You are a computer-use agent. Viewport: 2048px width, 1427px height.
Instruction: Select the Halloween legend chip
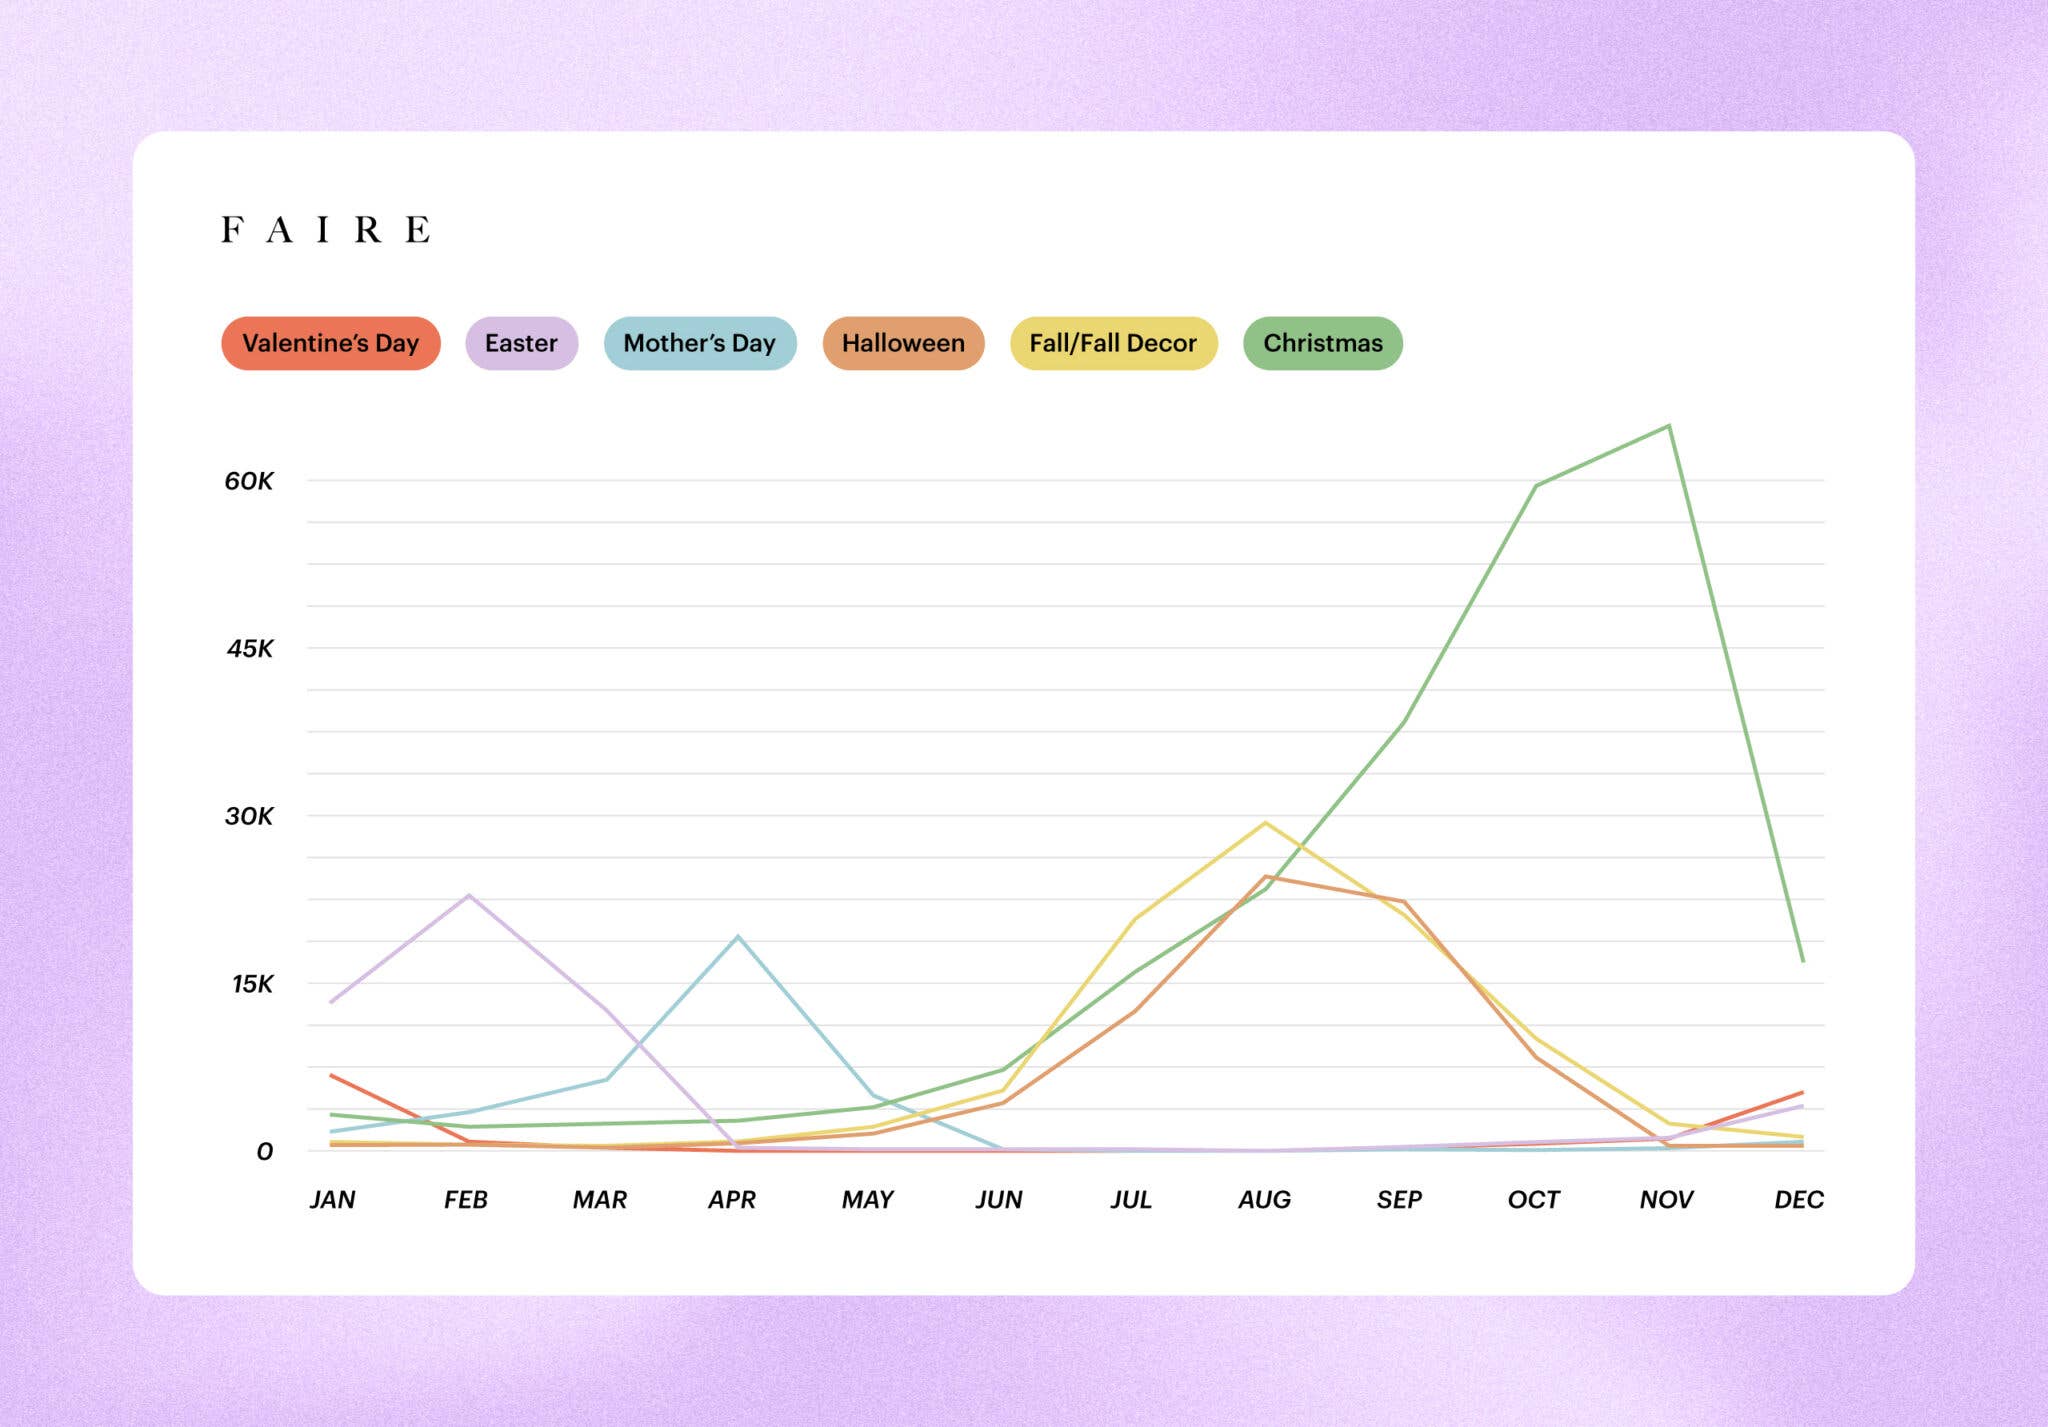tap(903, 343)
